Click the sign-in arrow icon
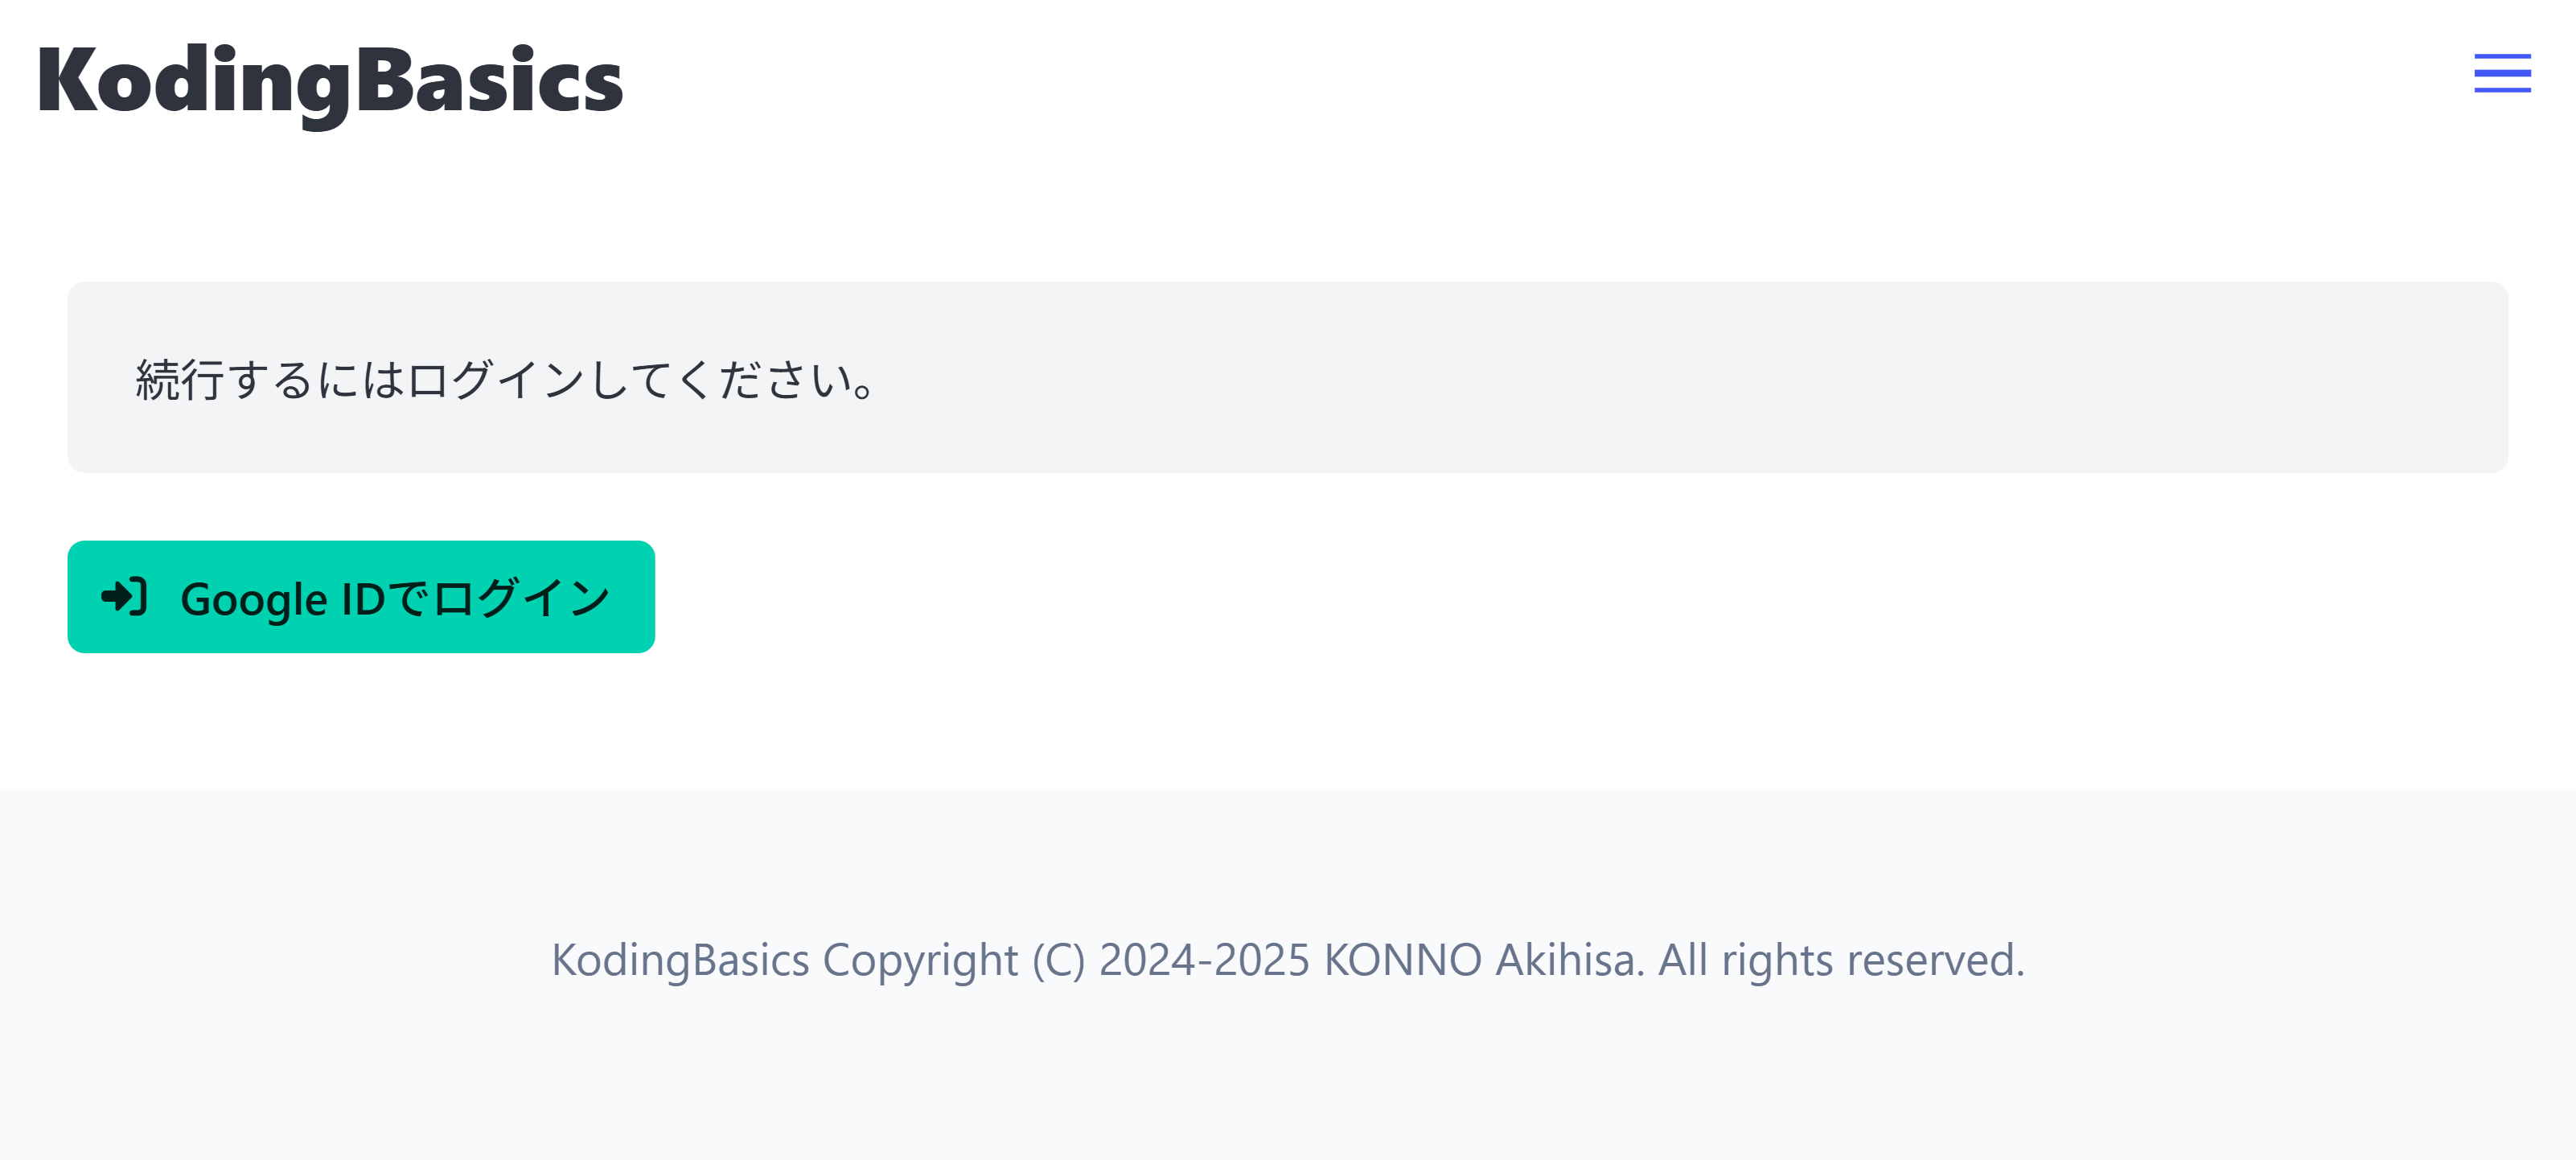The image size is (2576, 1160). coord(125,597)
